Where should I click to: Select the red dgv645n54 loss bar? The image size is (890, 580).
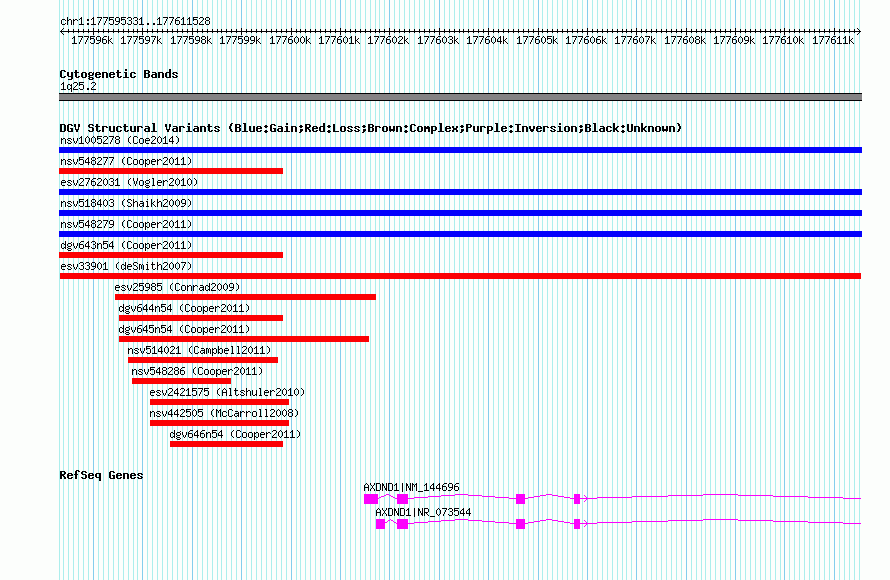pyautogui.click(x=244, y=339)
